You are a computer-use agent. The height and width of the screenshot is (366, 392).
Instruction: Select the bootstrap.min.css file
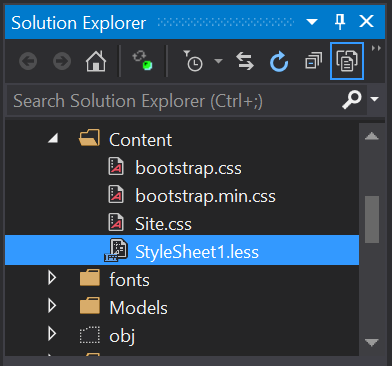(205, 196)
